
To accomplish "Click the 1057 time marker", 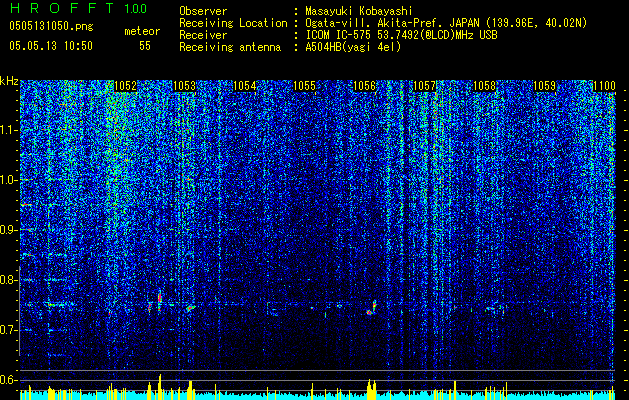I will pyautogui.click(x=424, y=86).
